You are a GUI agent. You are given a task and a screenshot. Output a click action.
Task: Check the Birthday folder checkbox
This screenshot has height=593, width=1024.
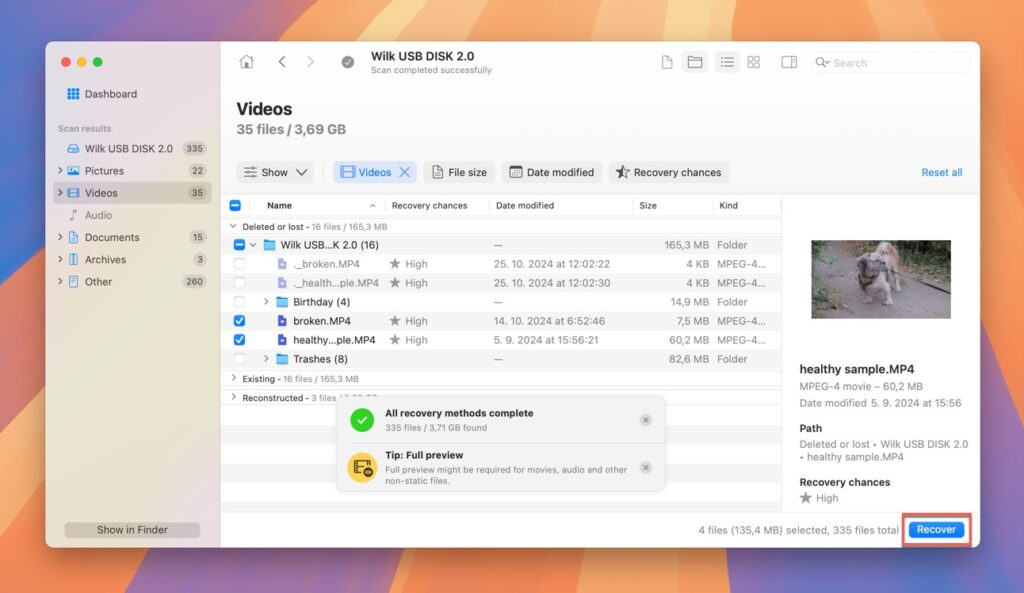pos(239,302)
